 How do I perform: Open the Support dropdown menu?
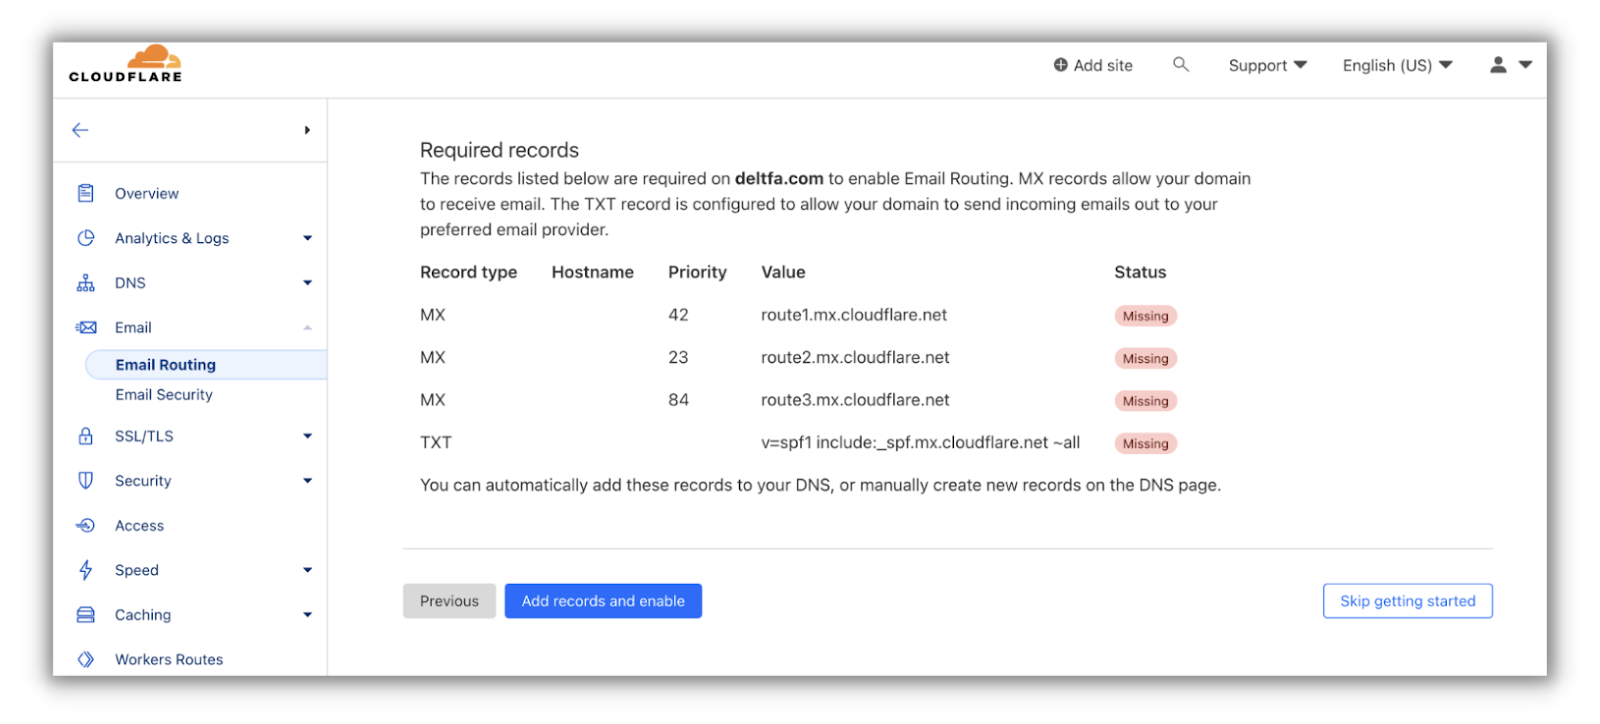coord(1267,65)
